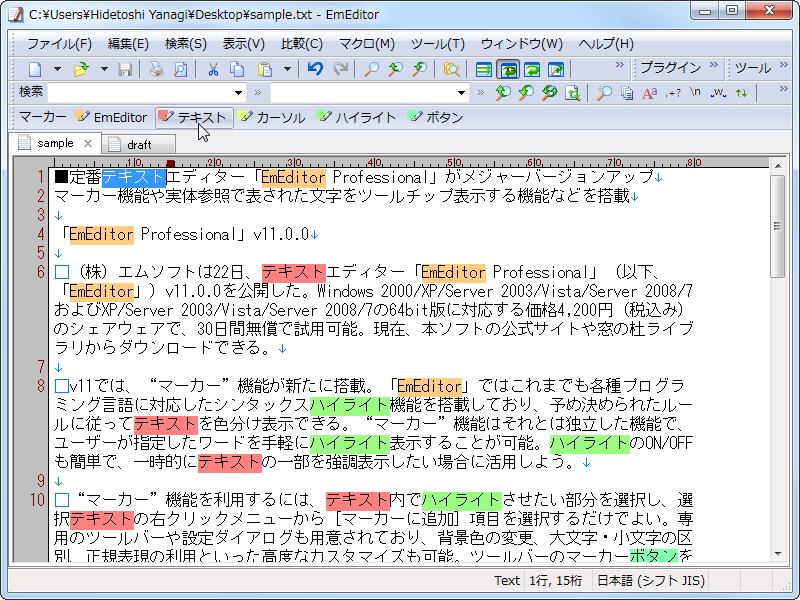This screenshot has height=600, width=800.
Task: Open the ヘルプ(H) menu
Action: coord(606,44)
